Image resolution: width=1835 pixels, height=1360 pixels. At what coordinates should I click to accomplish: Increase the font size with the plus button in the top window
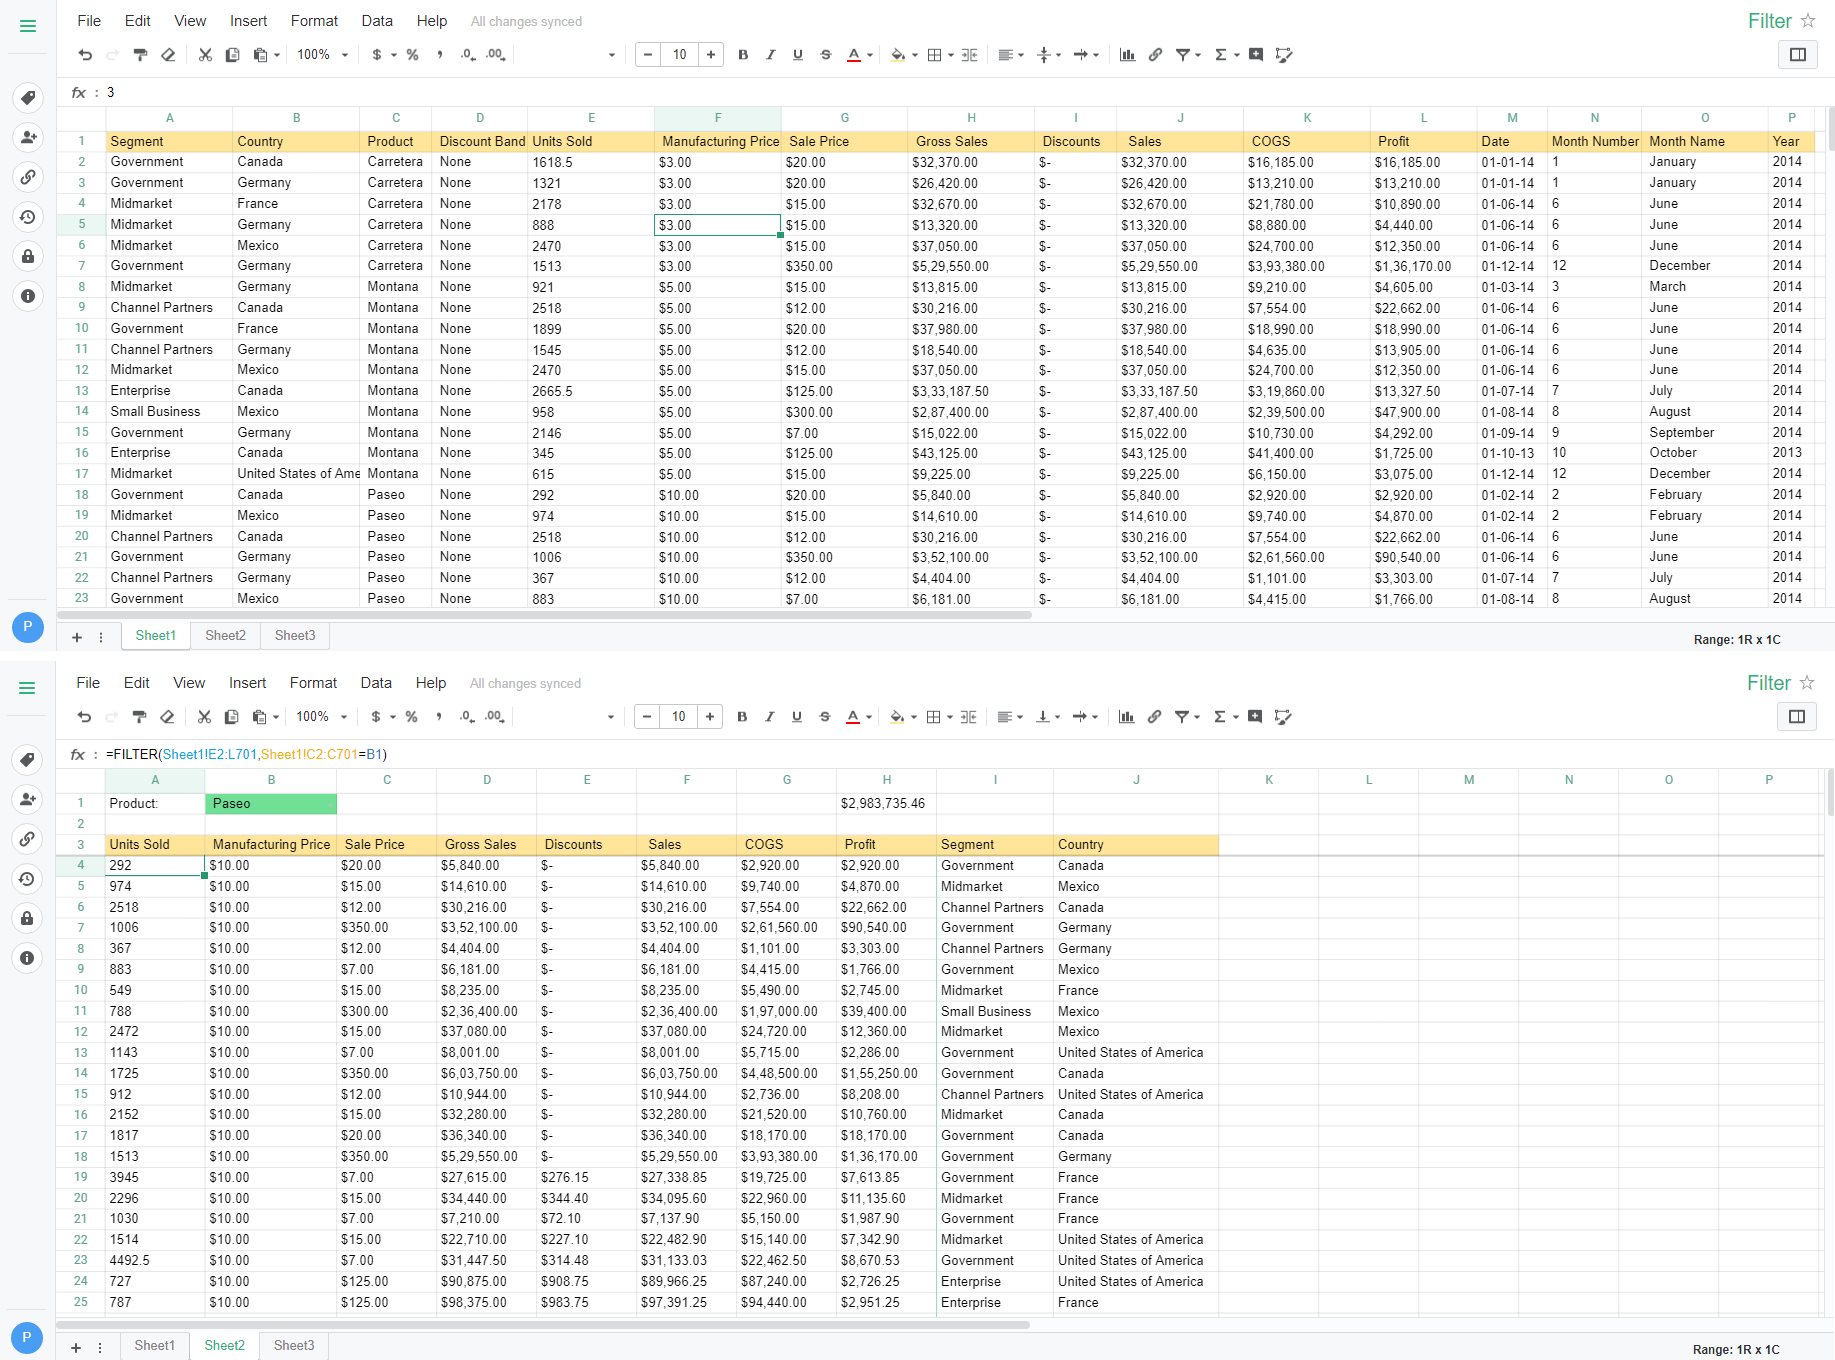pos(711,55)
